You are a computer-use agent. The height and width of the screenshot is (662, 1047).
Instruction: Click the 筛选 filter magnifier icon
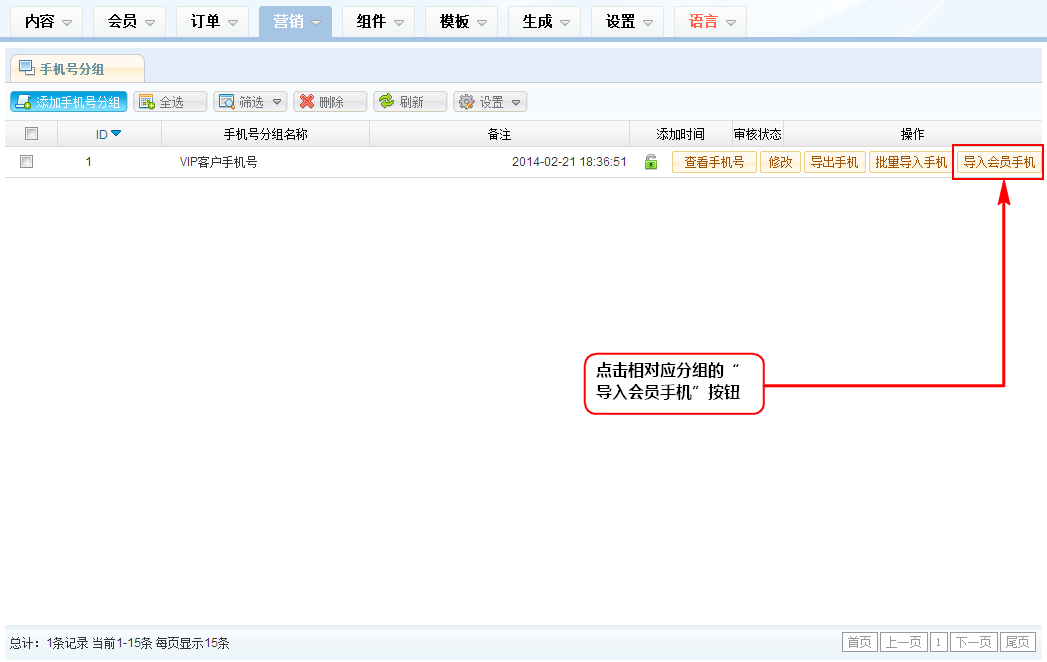[226, 102]
